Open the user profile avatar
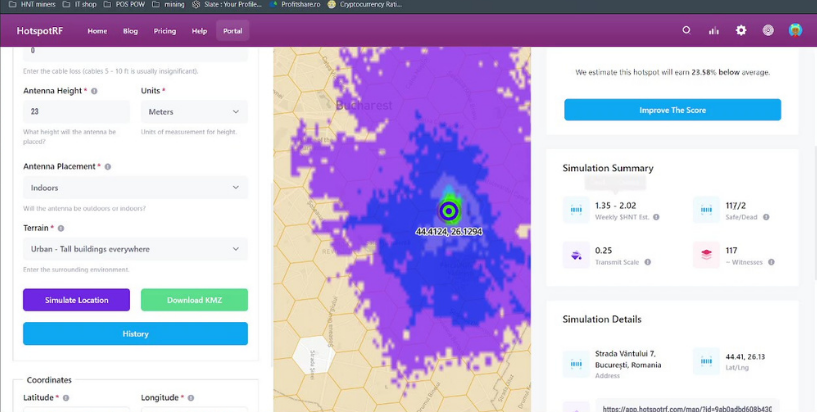This screenshot has width=817, height=412. [795, 30]
